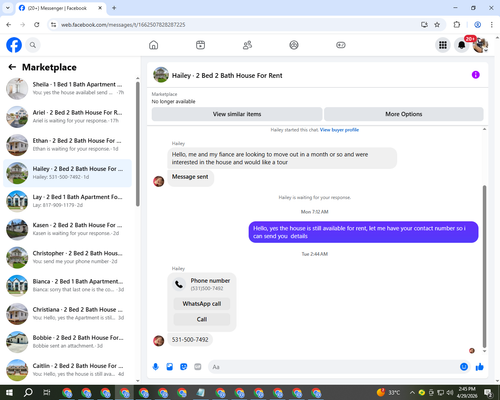Choose a sticker icon in composer

click(184, 367)
